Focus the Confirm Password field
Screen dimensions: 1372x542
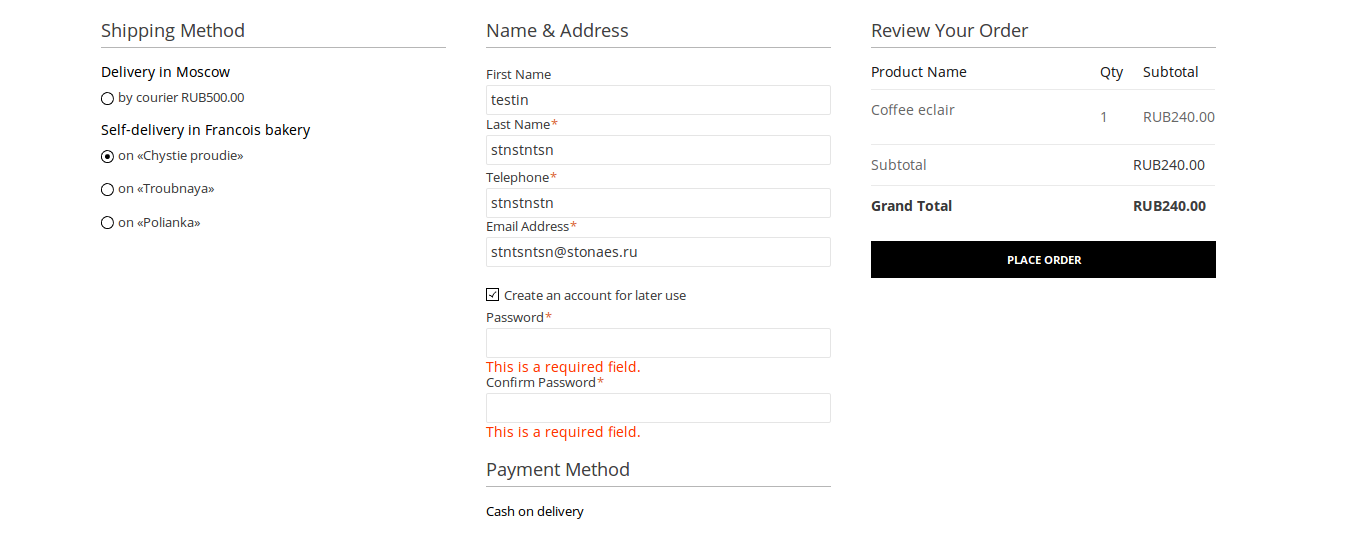658,408
